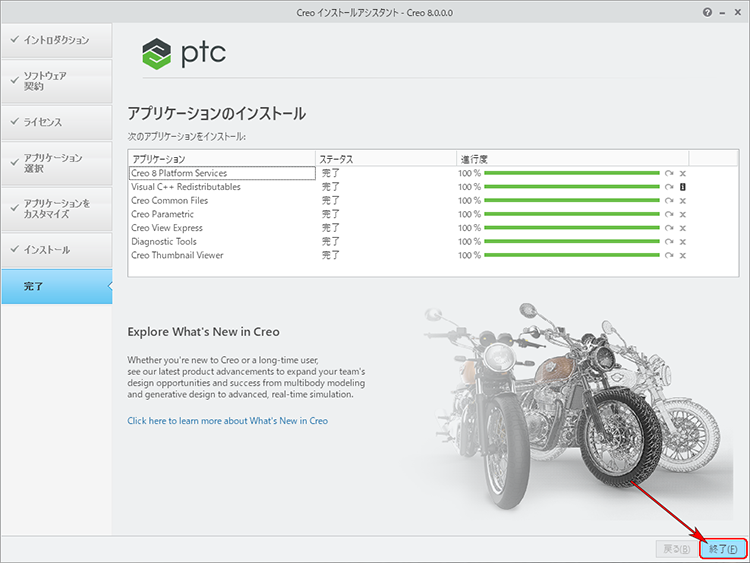Click the 100 % value for Creo View Express
750x563 pixels.
pos(469,228)
